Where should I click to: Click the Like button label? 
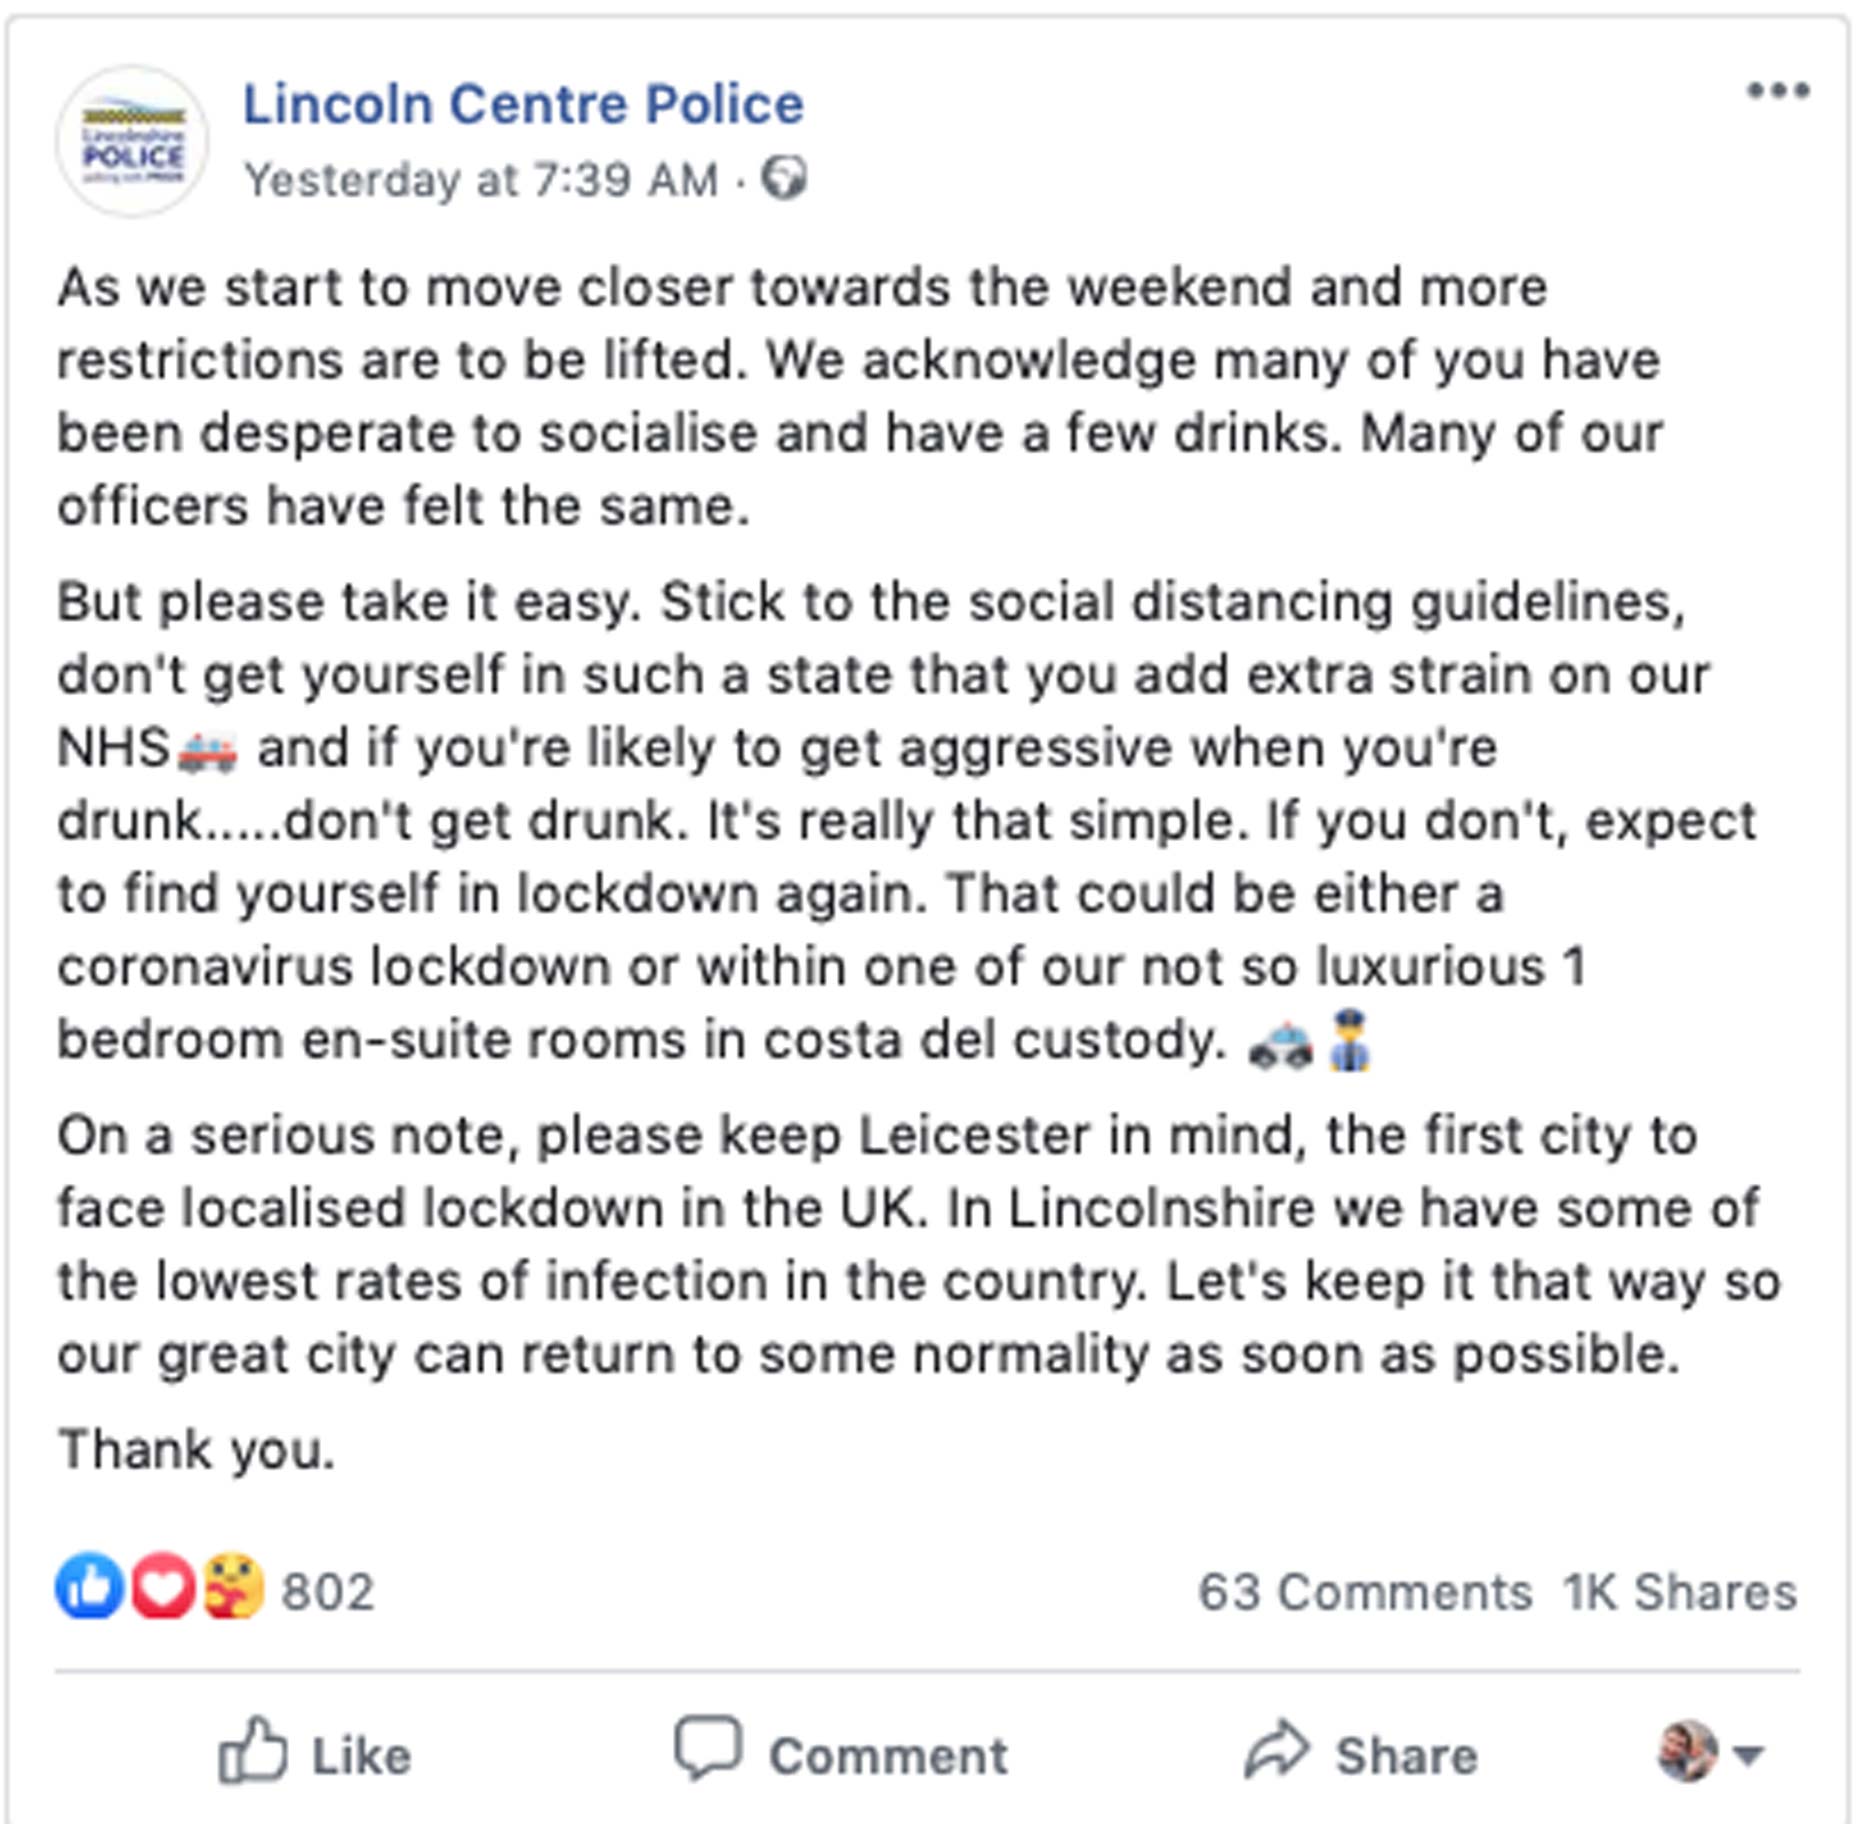(361, 1756)
